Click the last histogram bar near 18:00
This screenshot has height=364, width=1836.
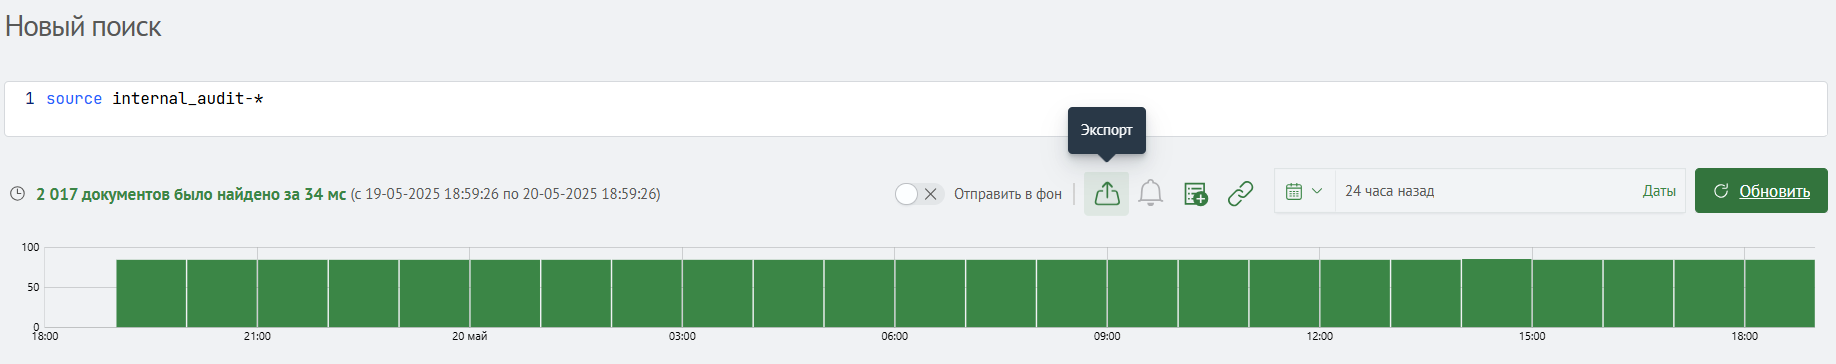pyautogui.click(x=1780, y=293)
